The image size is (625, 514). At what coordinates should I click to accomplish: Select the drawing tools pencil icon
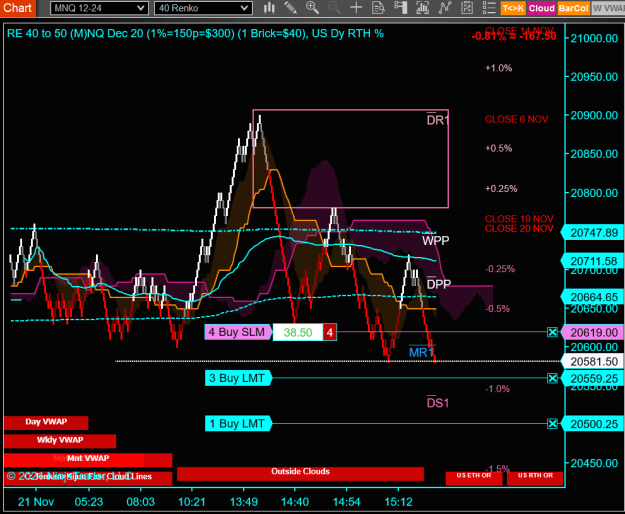(291, 8)
